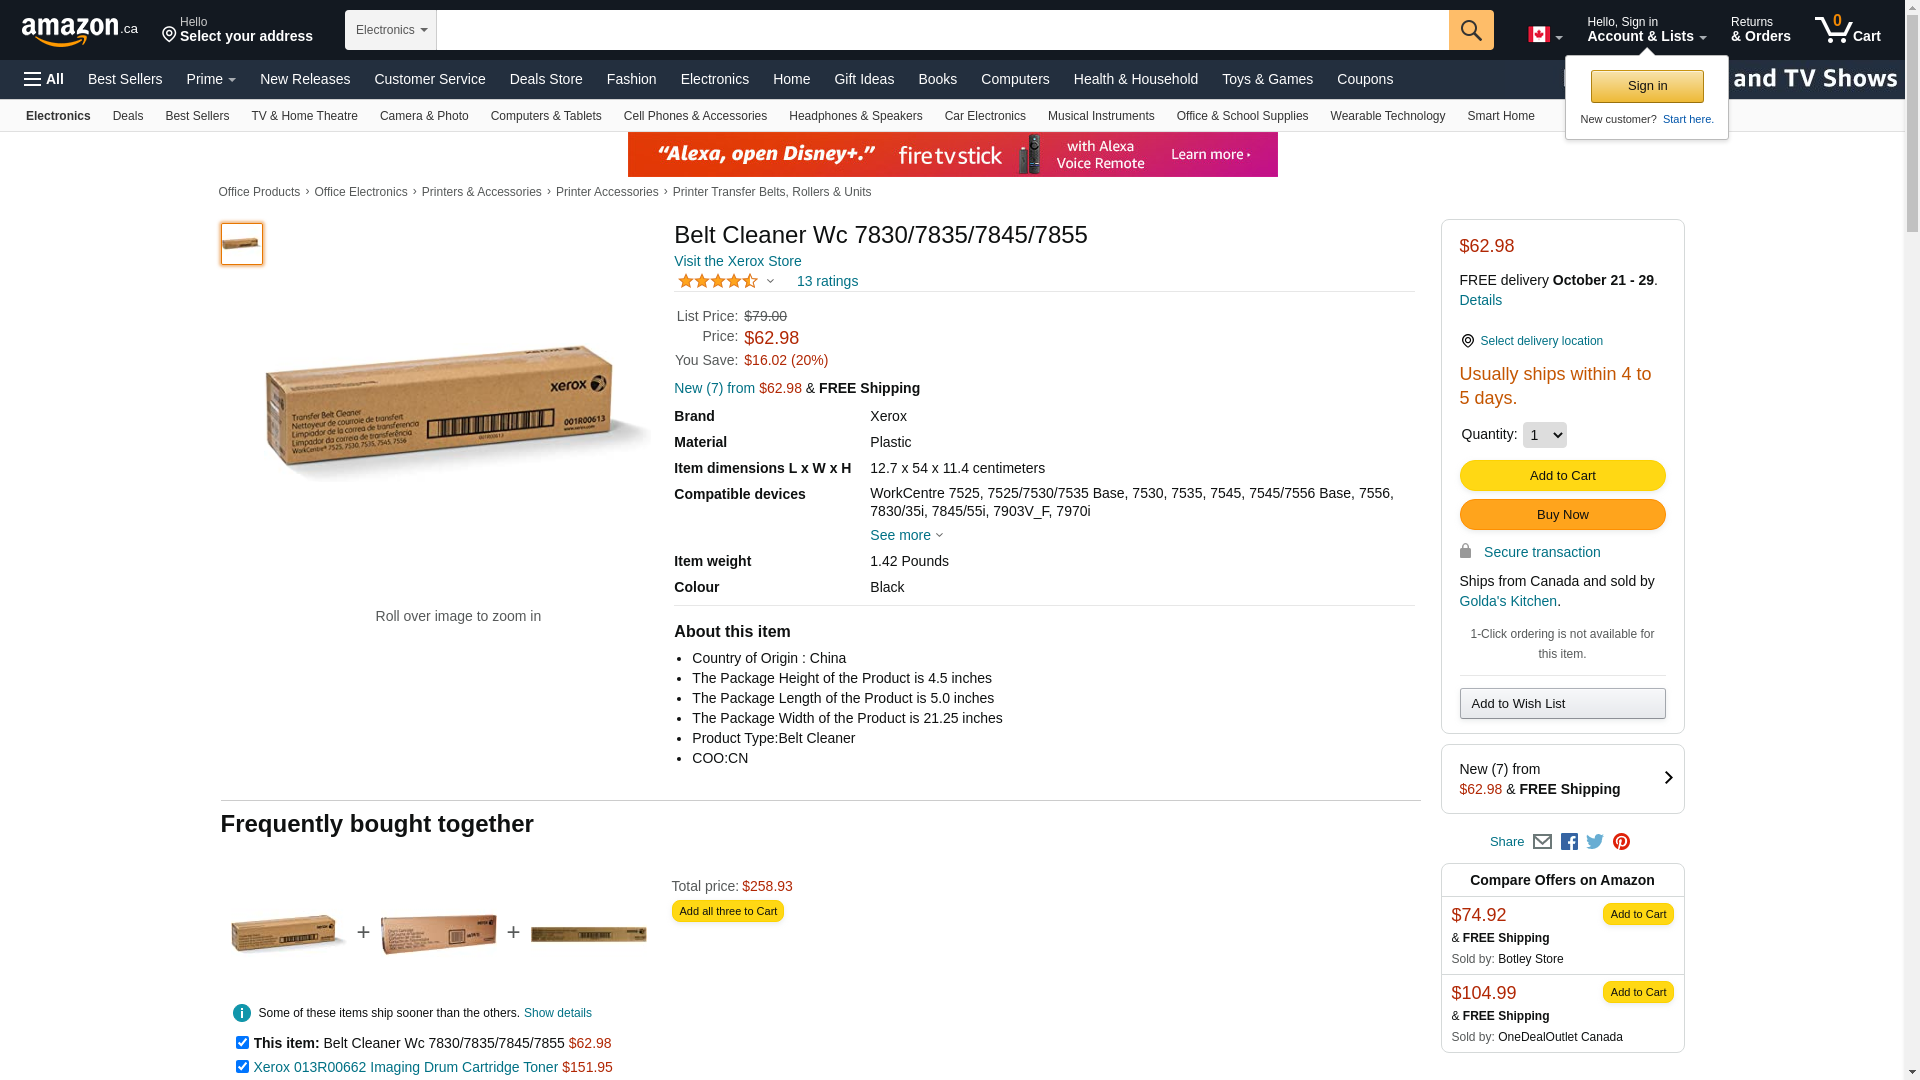Go to Amazon.ca home logo

79,31
